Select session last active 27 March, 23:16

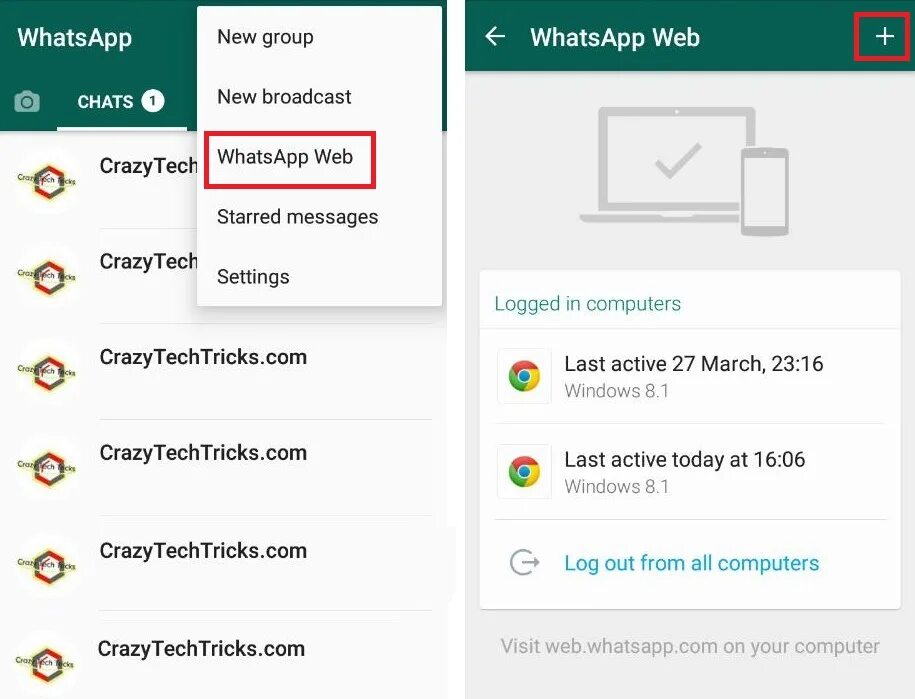(690, 376)
